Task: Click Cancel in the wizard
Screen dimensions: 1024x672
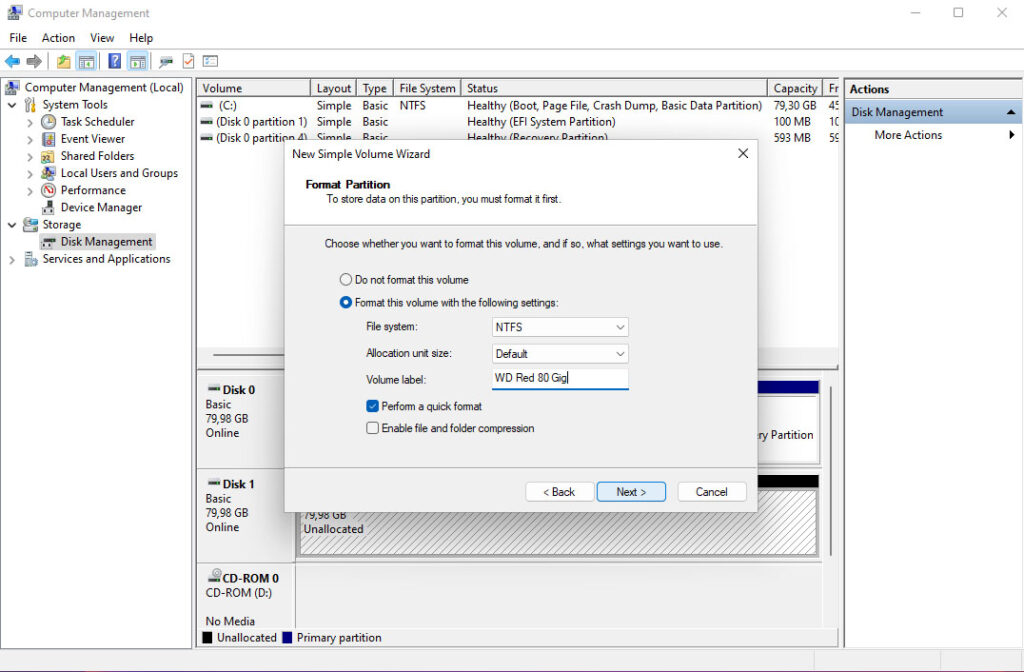Action: click(x=711, y=492)
